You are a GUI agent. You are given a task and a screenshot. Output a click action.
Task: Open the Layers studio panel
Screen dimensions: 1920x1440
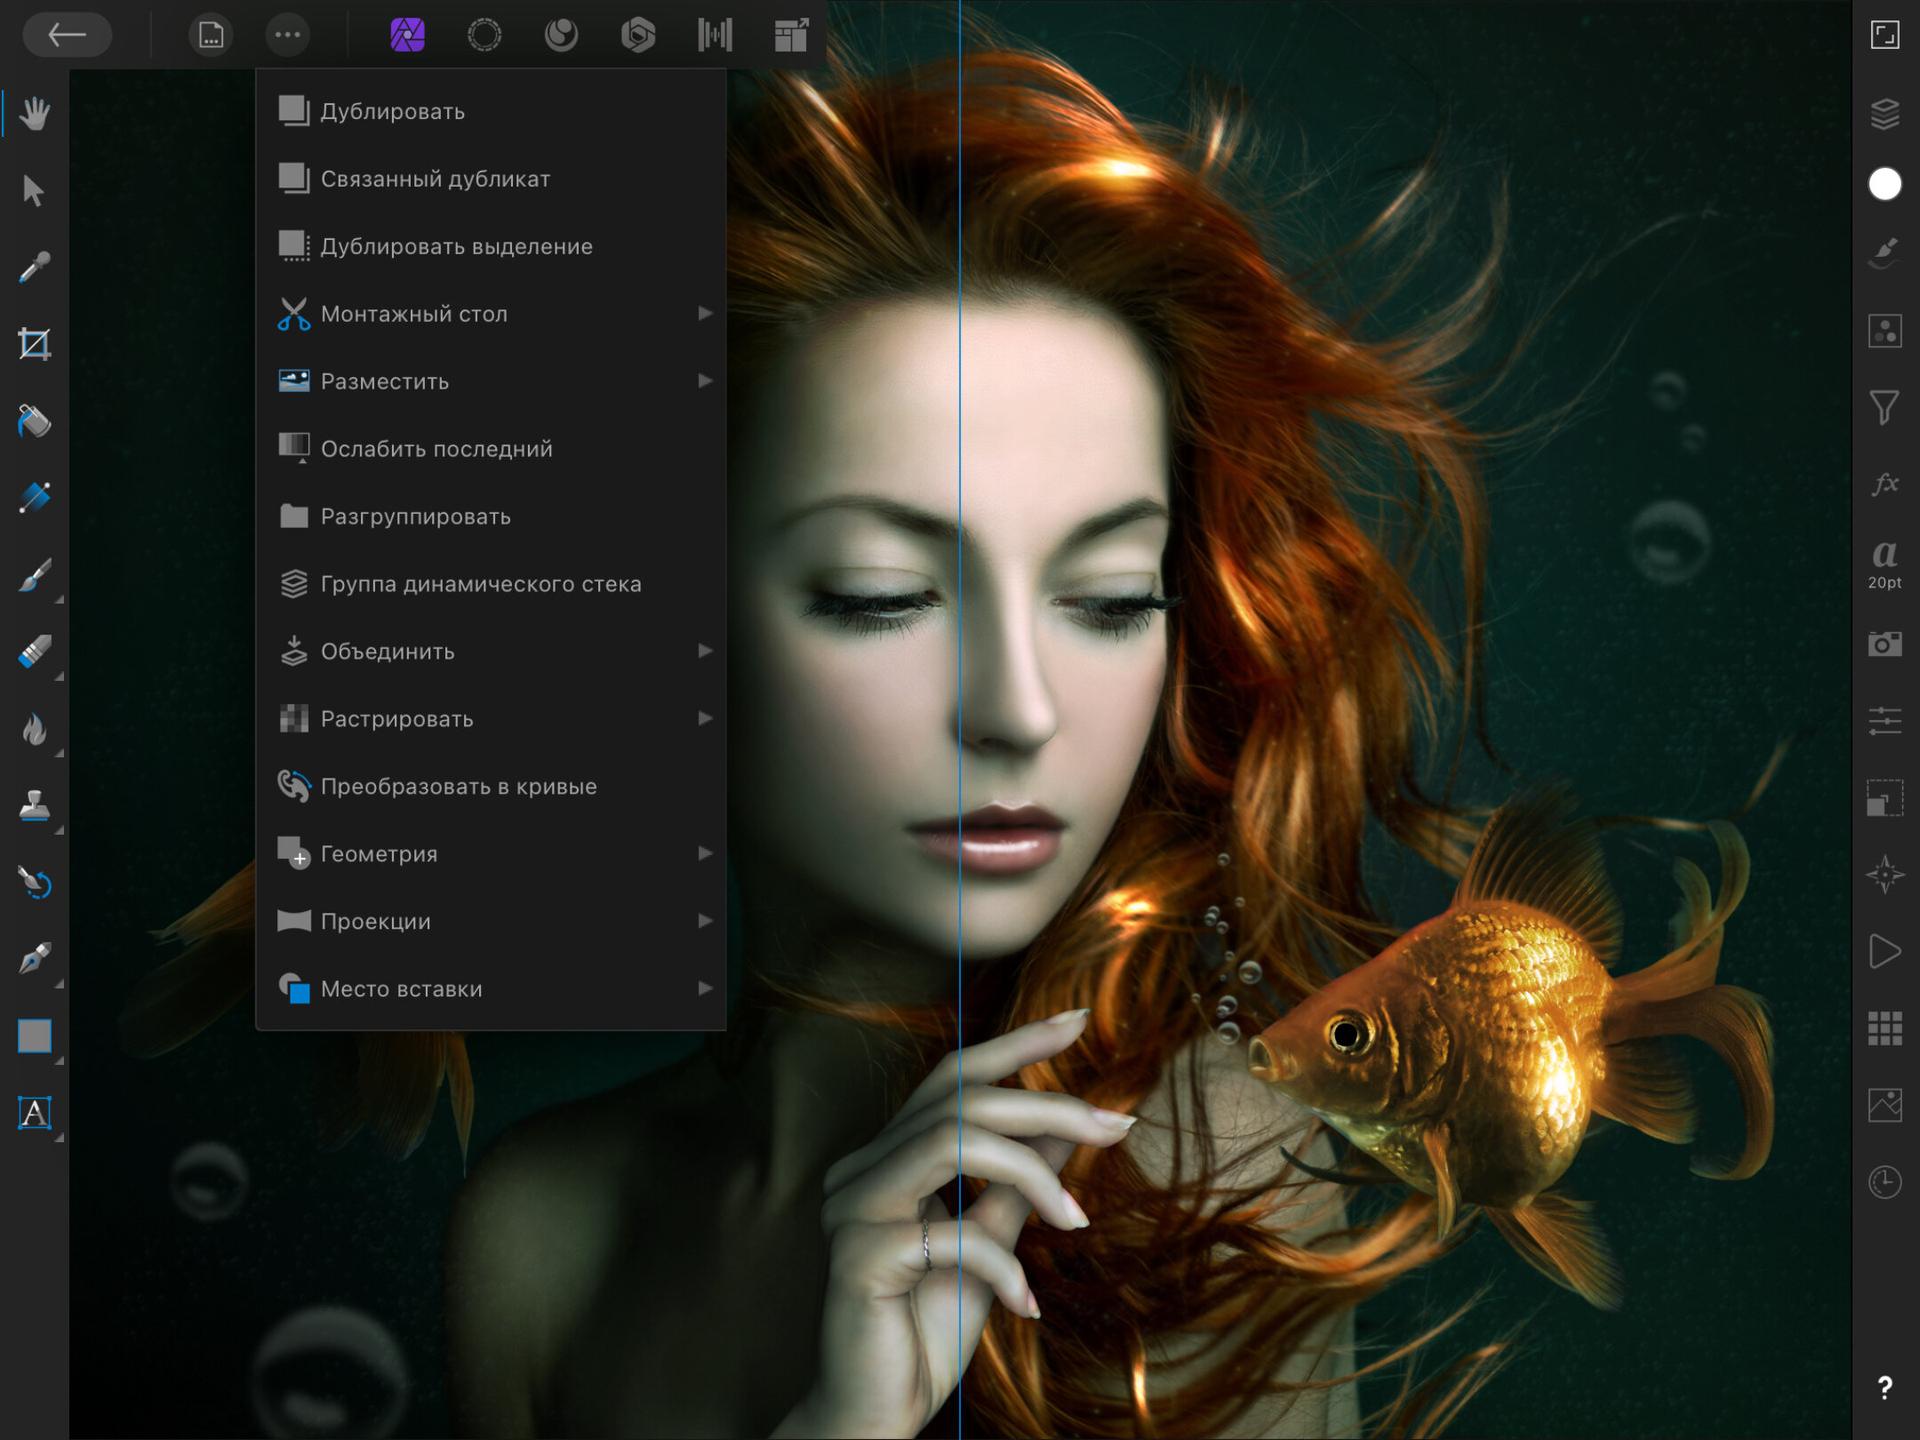click(1884, 113)
